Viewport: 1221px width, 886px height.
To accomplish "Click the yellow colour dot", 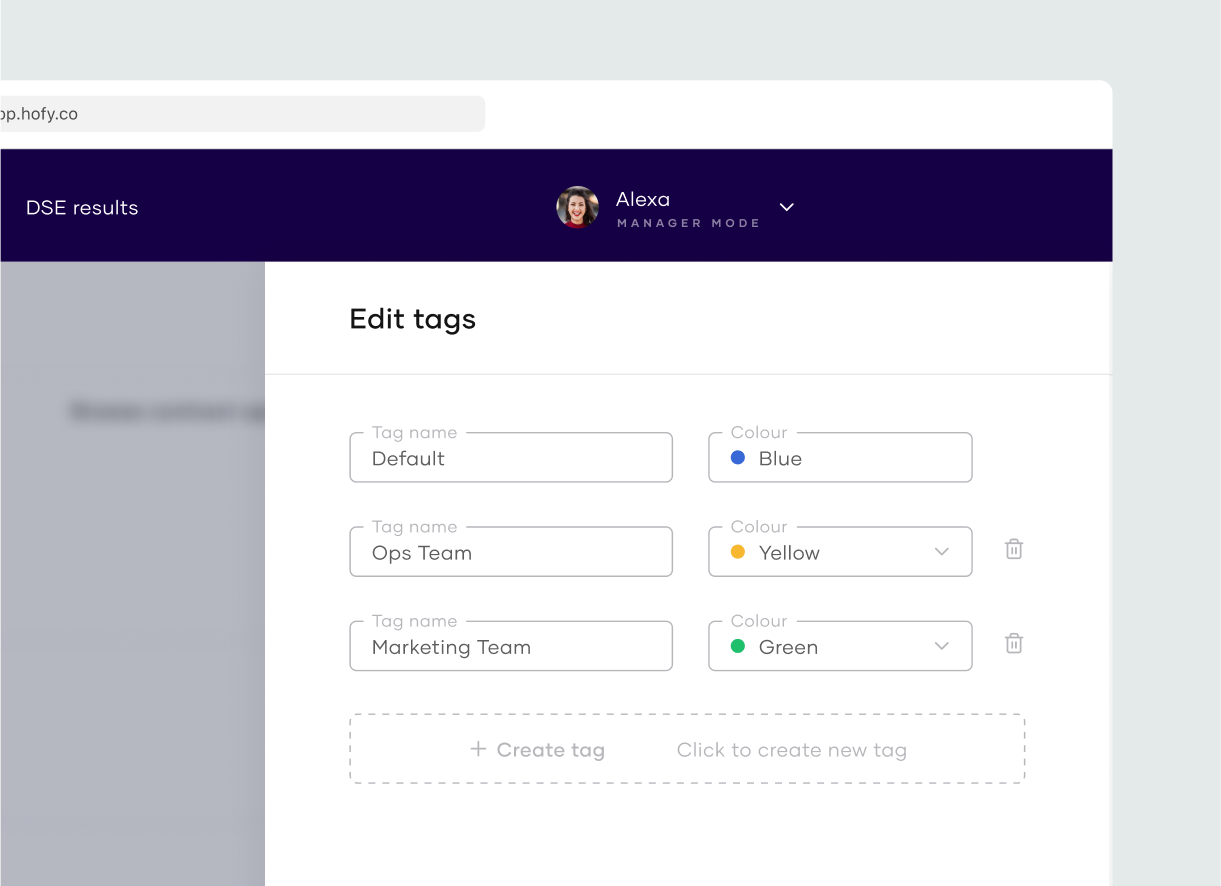I will (738, 552).
